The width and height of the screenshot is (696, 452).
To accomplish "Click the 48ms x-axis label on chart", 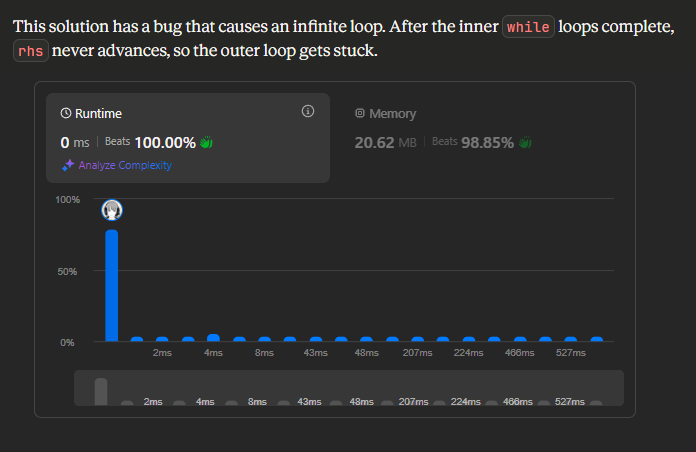I will (367, 353).
